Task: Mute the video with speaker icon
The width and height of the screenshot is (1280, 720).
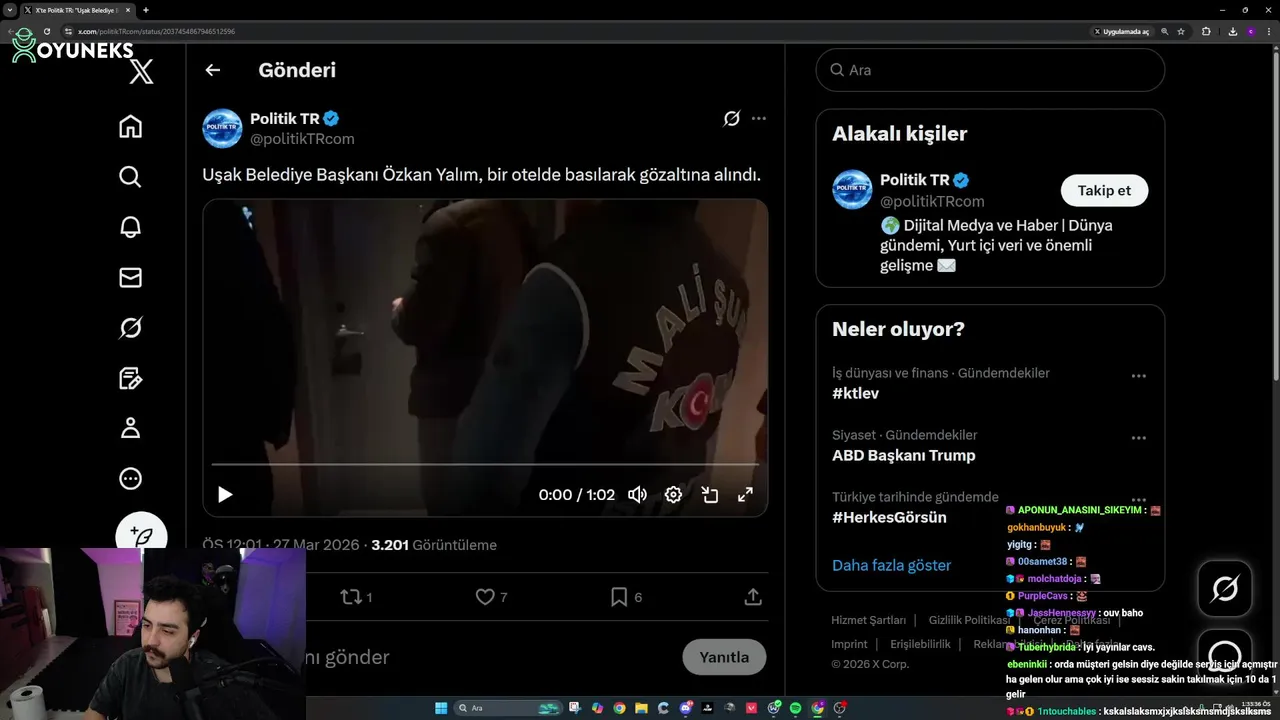Action: click(x=637, y=494)
